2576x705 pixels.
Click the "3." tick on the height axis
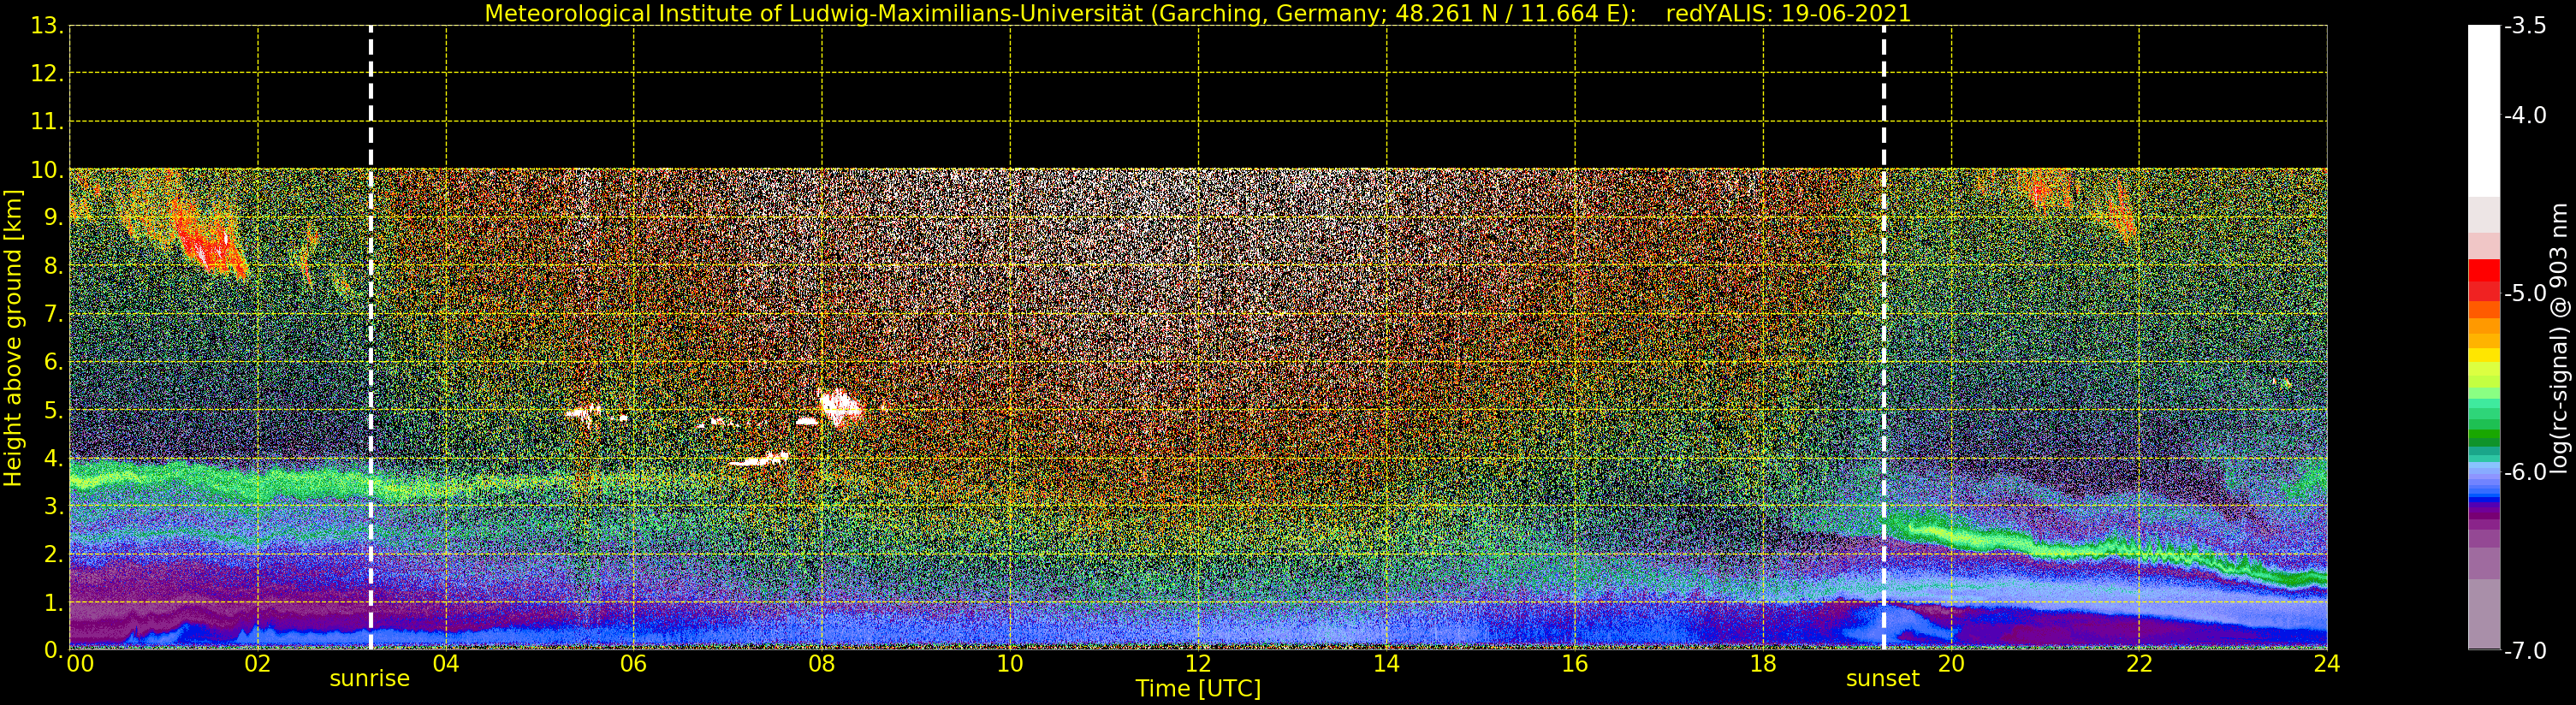point(53,507)
